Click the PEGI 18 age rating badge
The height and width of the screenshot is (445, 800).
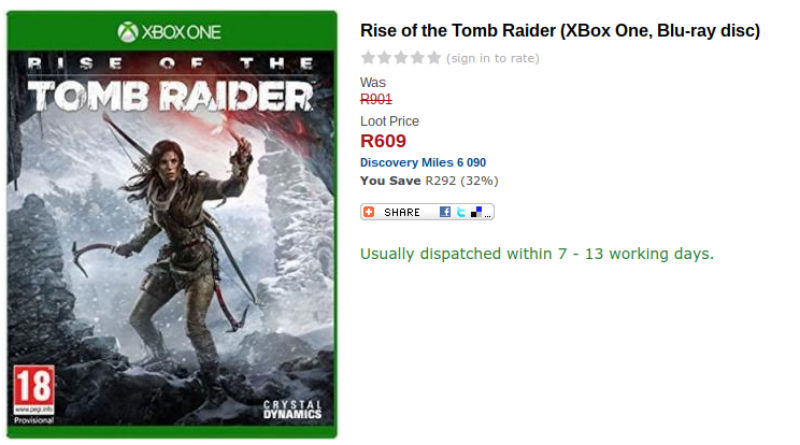coord(32,389)
